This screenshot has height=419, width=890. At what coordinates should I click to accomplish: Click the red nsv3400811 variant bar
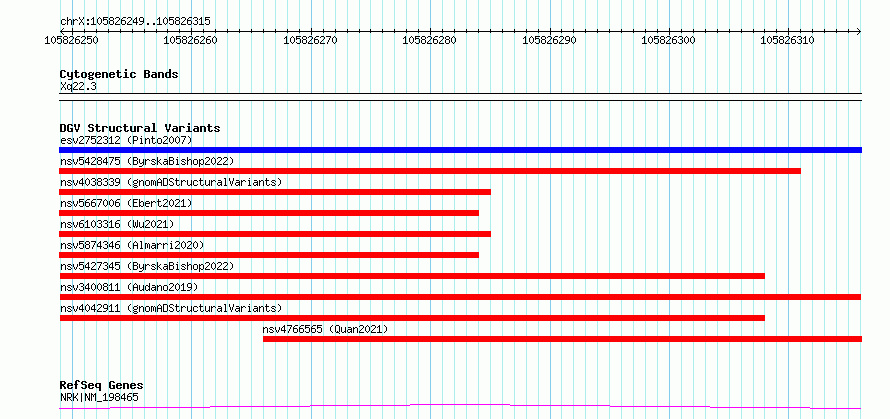pyautogui.click(x=460, y=297)
